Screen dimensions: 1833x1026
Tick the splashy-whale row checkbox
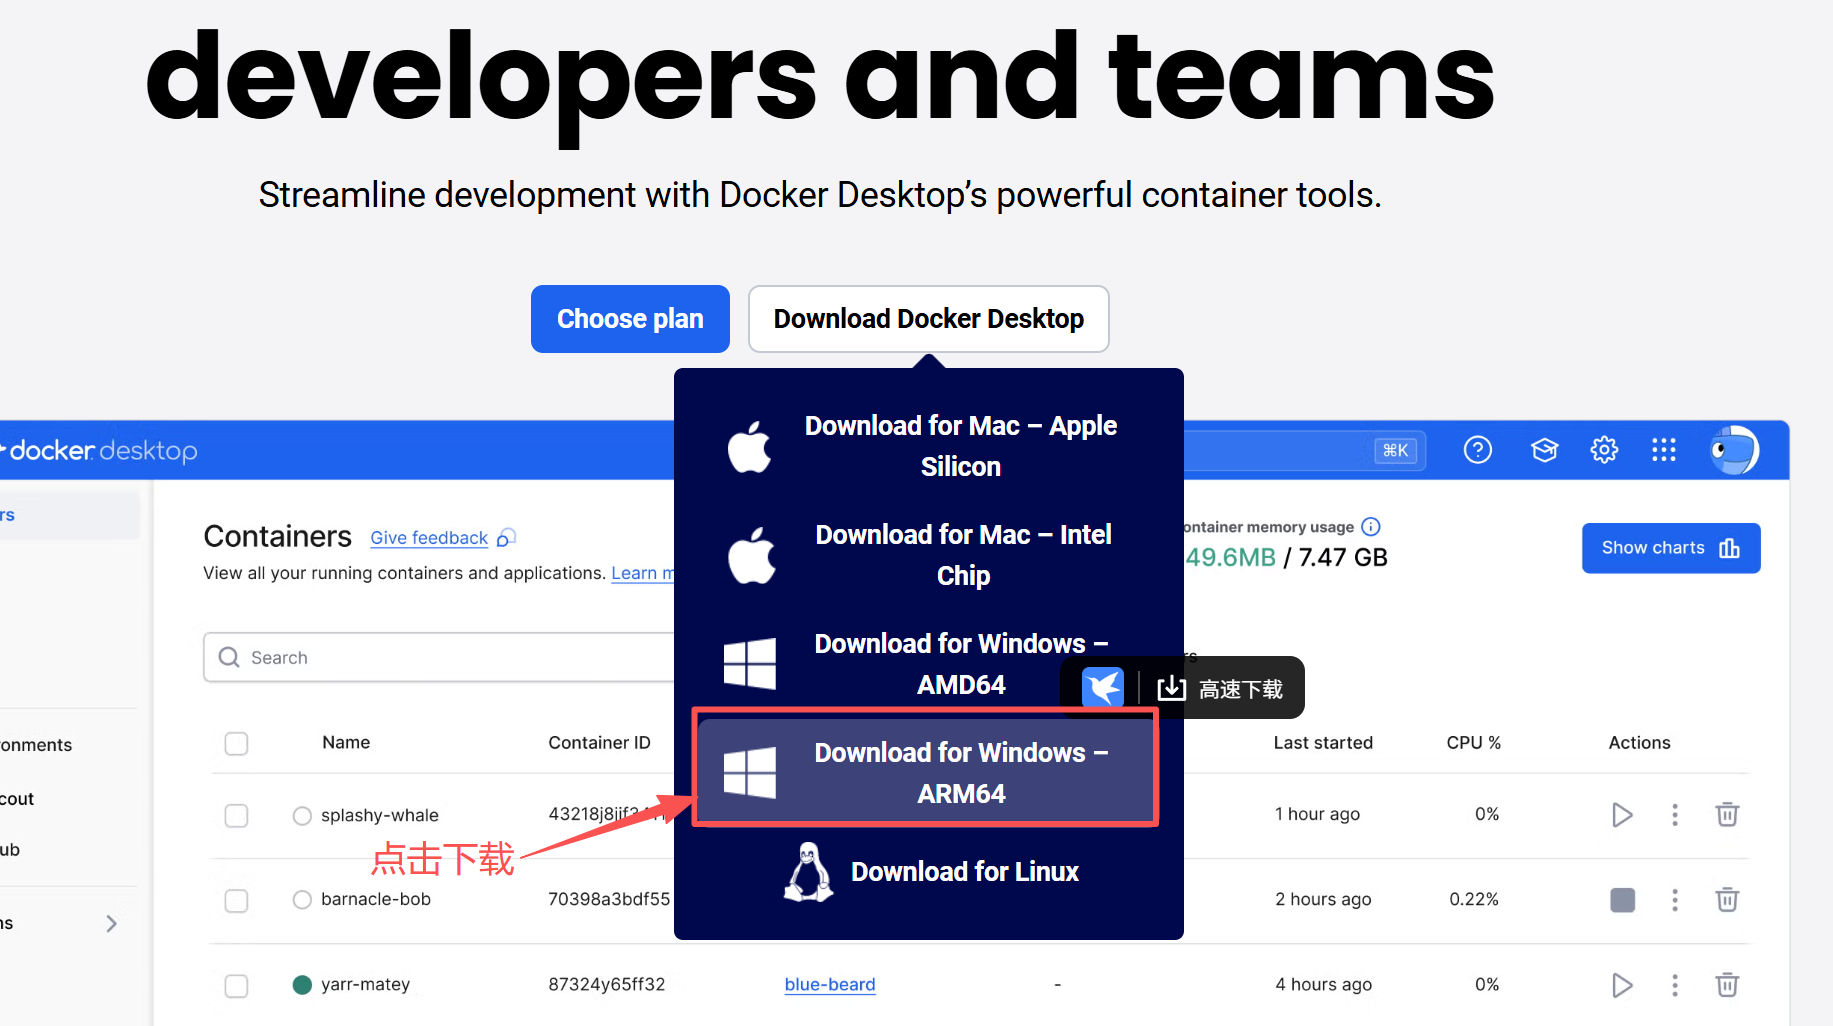pyautogui.click(x=236, y=816)
